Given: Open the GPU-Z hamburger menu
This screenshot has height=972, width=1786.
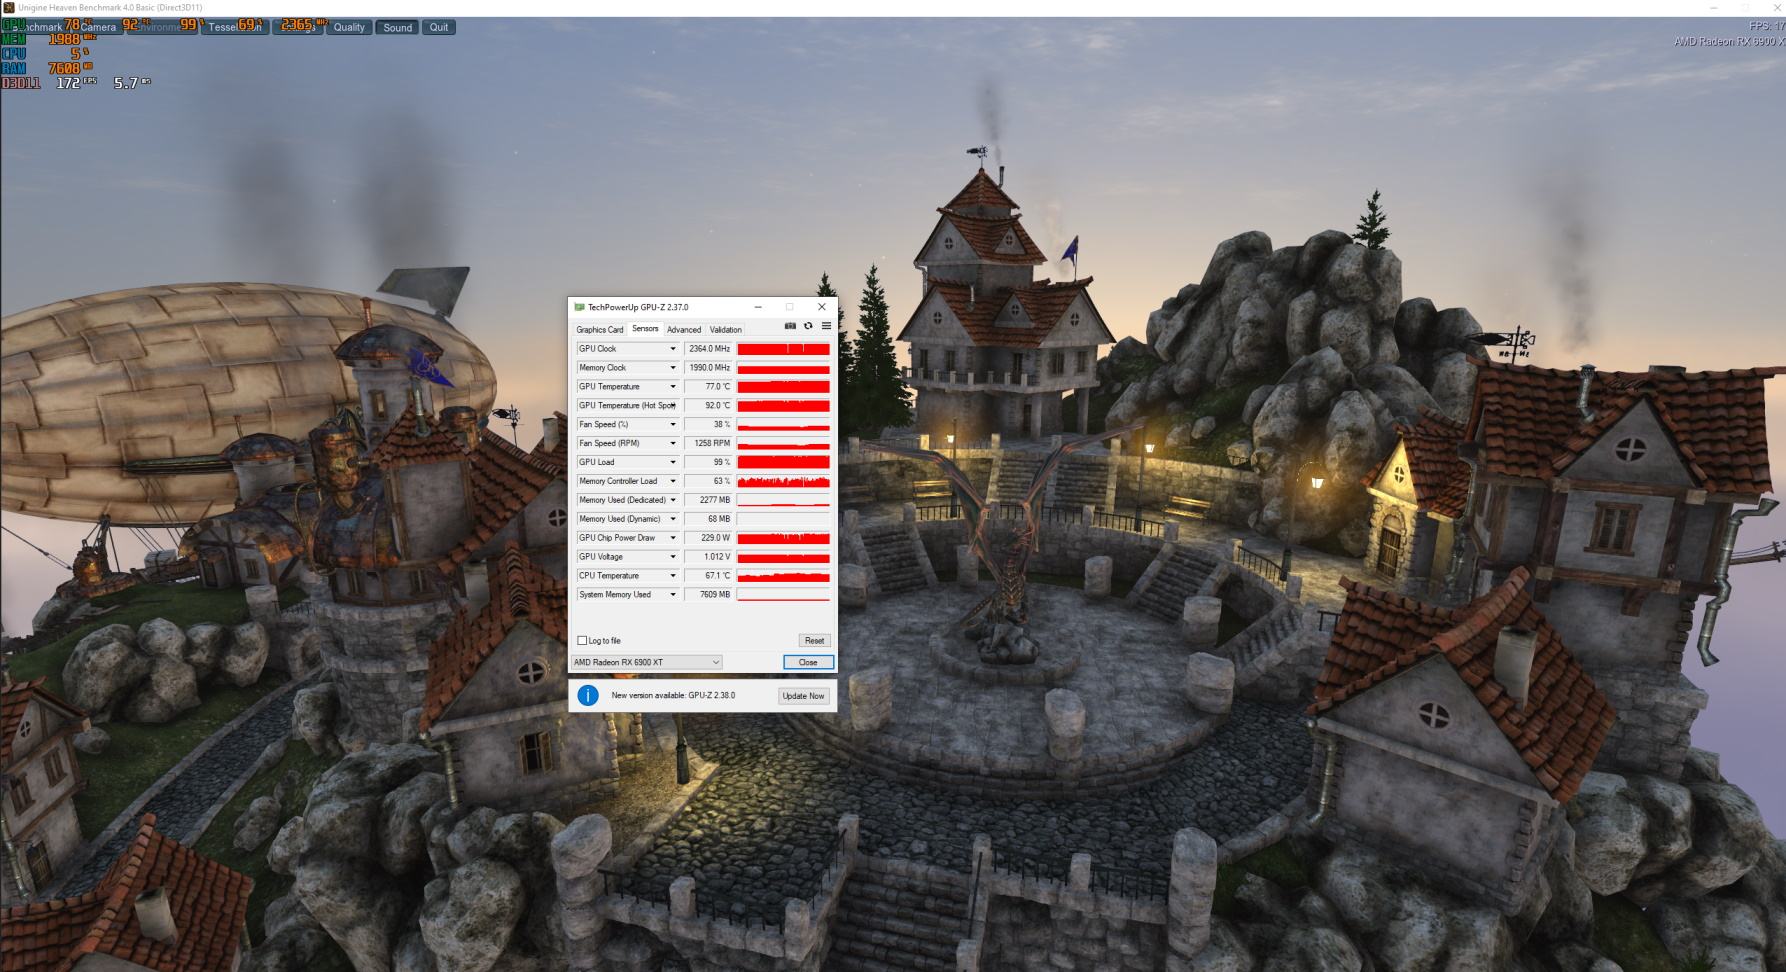Looking at the screenshot, I should (826, 326).
